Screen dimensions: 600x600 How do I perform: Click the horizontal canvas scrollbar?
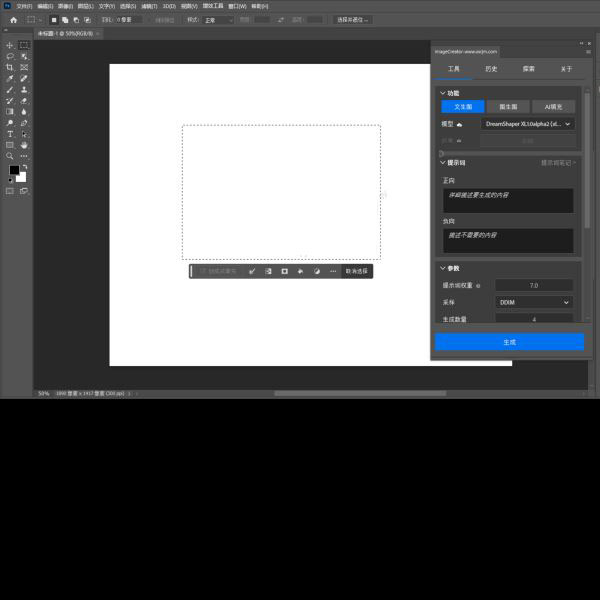(360, 393)
